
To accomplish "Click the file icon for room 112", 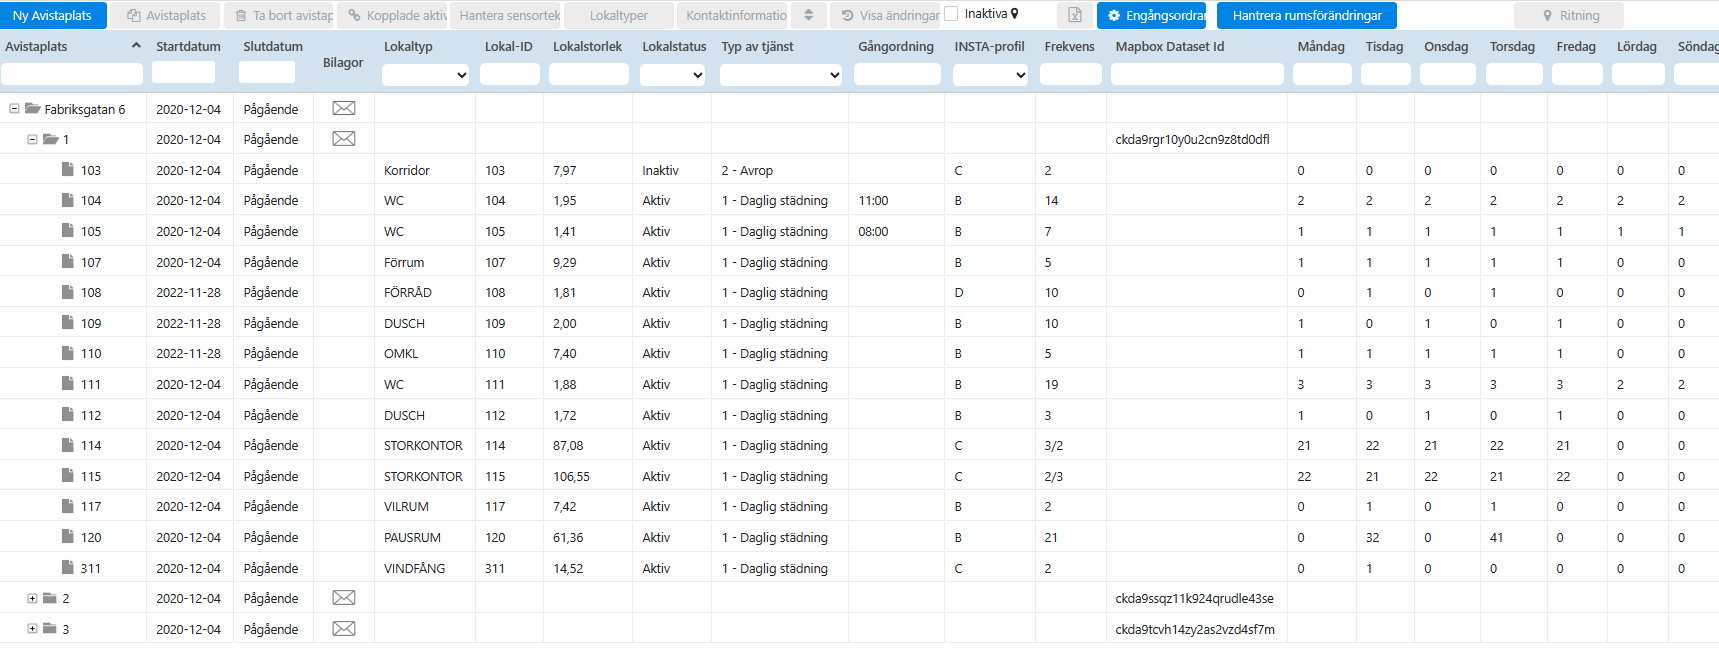I will pos(68,414).
